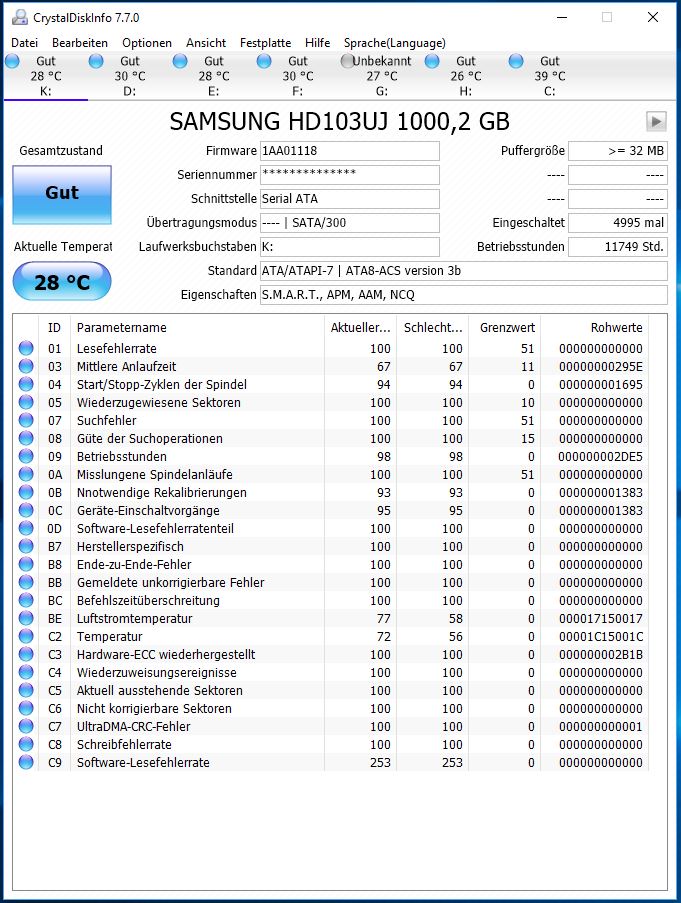Select Nicht korrigierbare Sektoren row text
The height and width of the screenshot is (903, 681).
point(154,708)
